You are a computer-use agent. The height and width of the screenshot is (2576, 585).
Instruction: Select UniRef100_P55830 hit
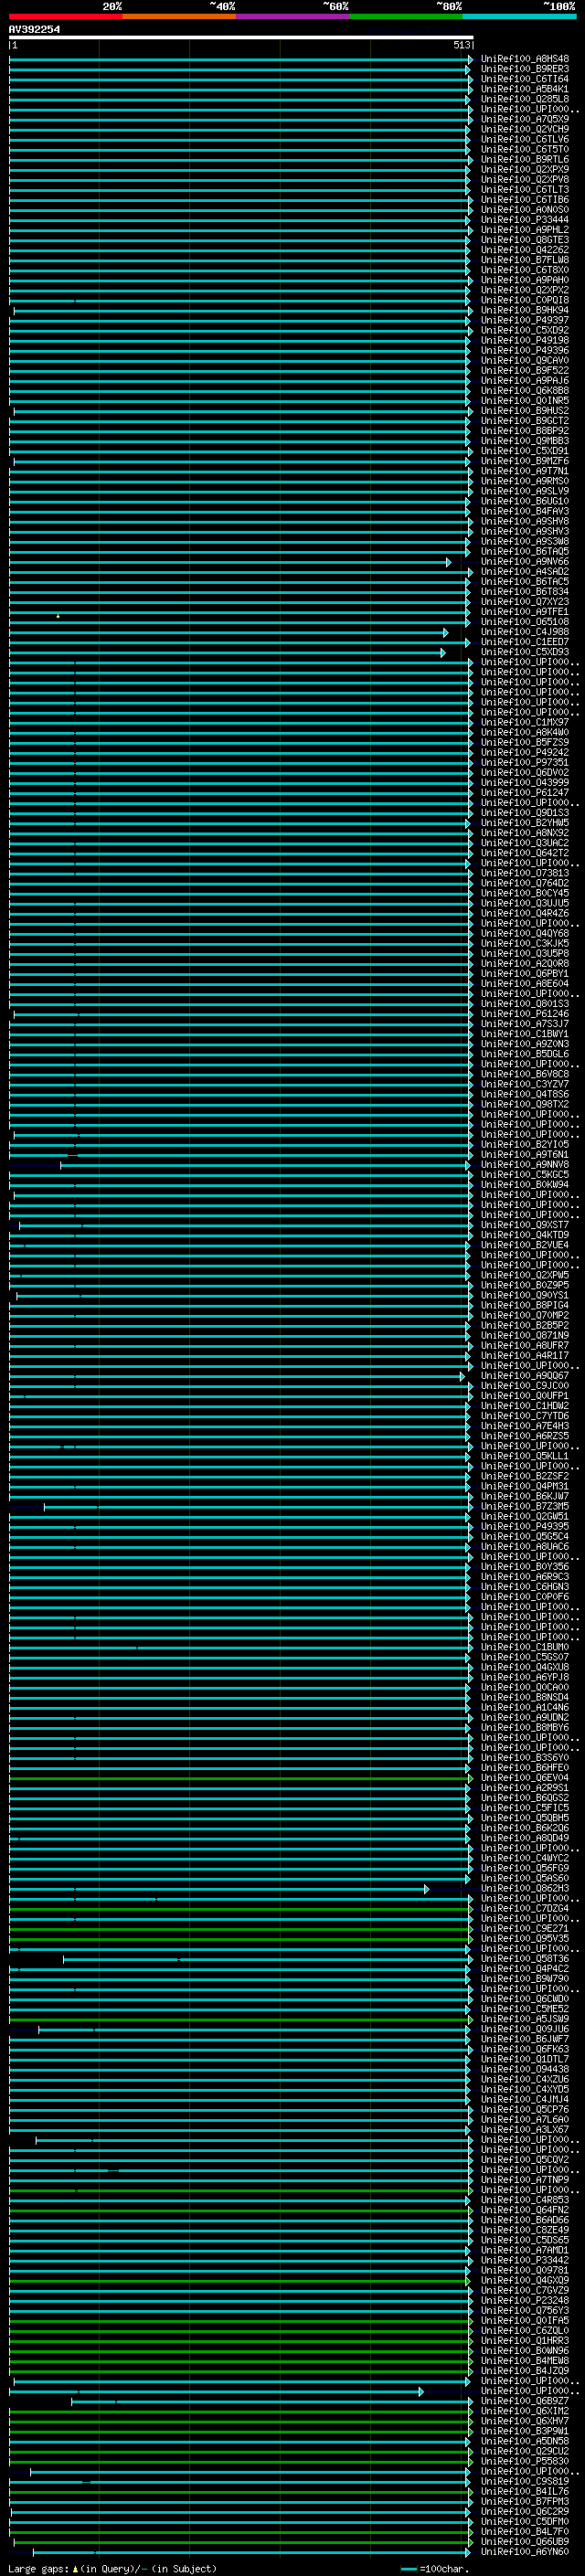525,2461
